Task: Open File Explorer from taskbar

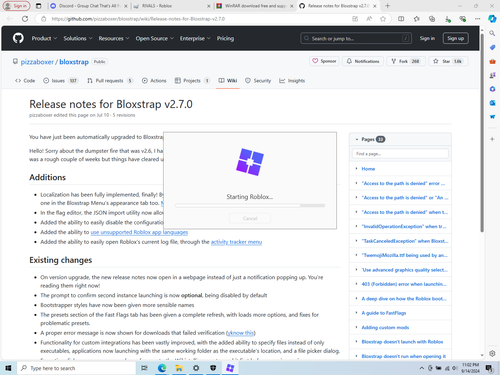Action: [179, 368]
